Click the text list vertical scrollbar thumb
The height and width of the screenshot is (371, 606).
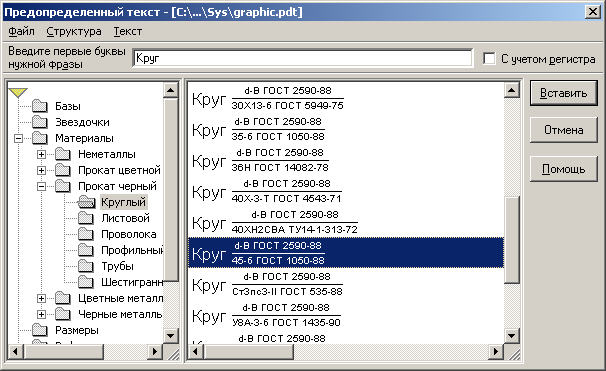pyautogui.click(x=512, y=240)
